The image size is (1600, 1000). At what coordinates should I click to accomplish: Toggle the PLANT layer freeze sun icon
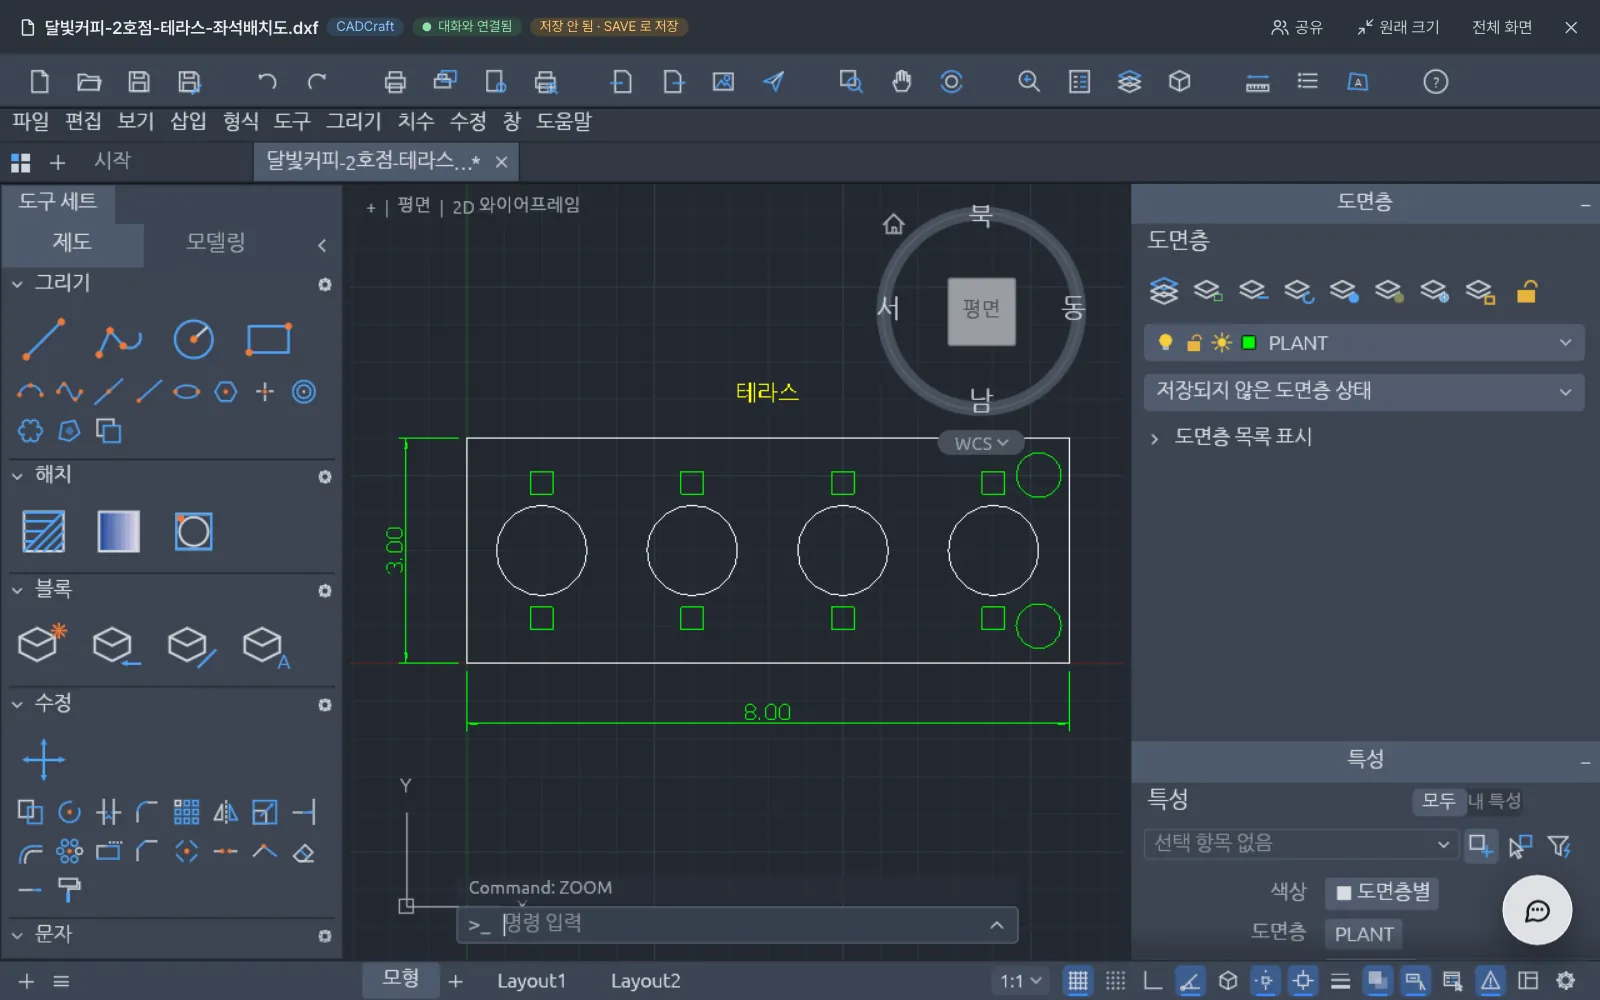coord(1221,343)
